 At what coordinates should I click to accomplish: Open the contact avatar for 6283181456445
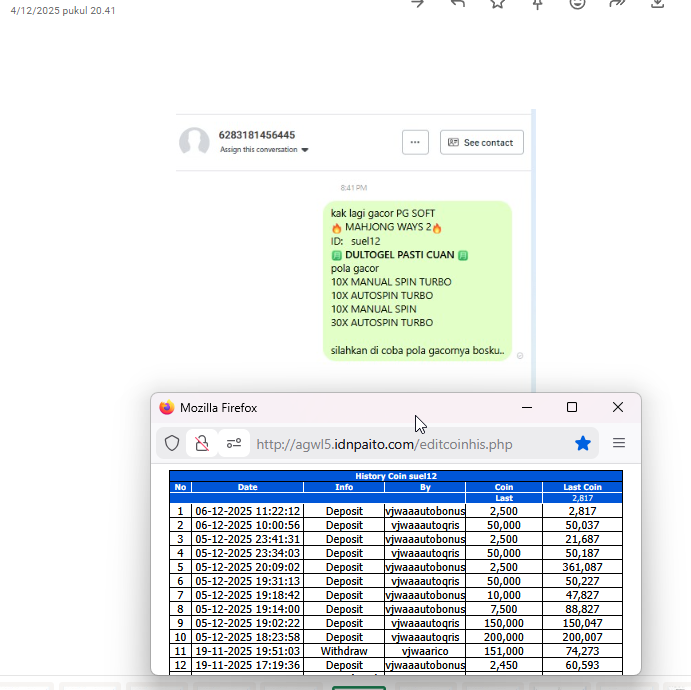tap(194, 142)
